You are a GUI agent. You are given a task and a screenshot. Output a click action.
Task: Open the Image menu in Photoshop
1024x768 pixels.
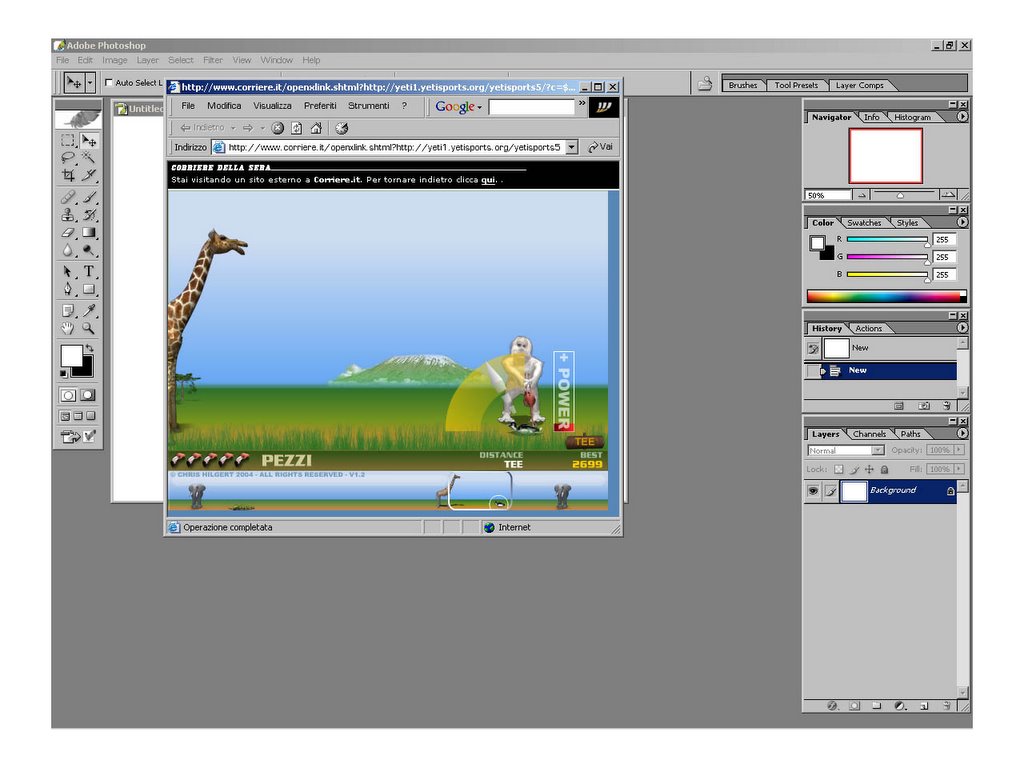[x=115, y=60]
